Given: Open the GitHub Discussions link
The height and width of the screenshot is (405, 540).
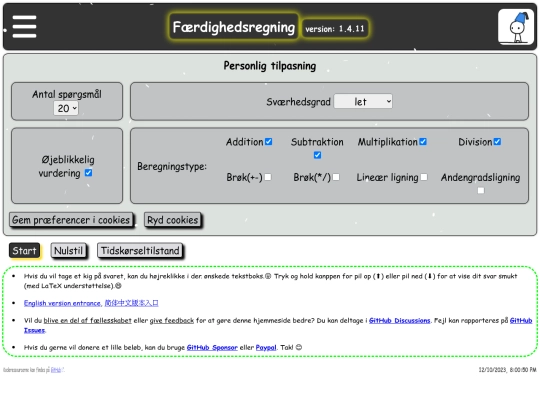Looking at the screenshot, I should coord(399,321).
